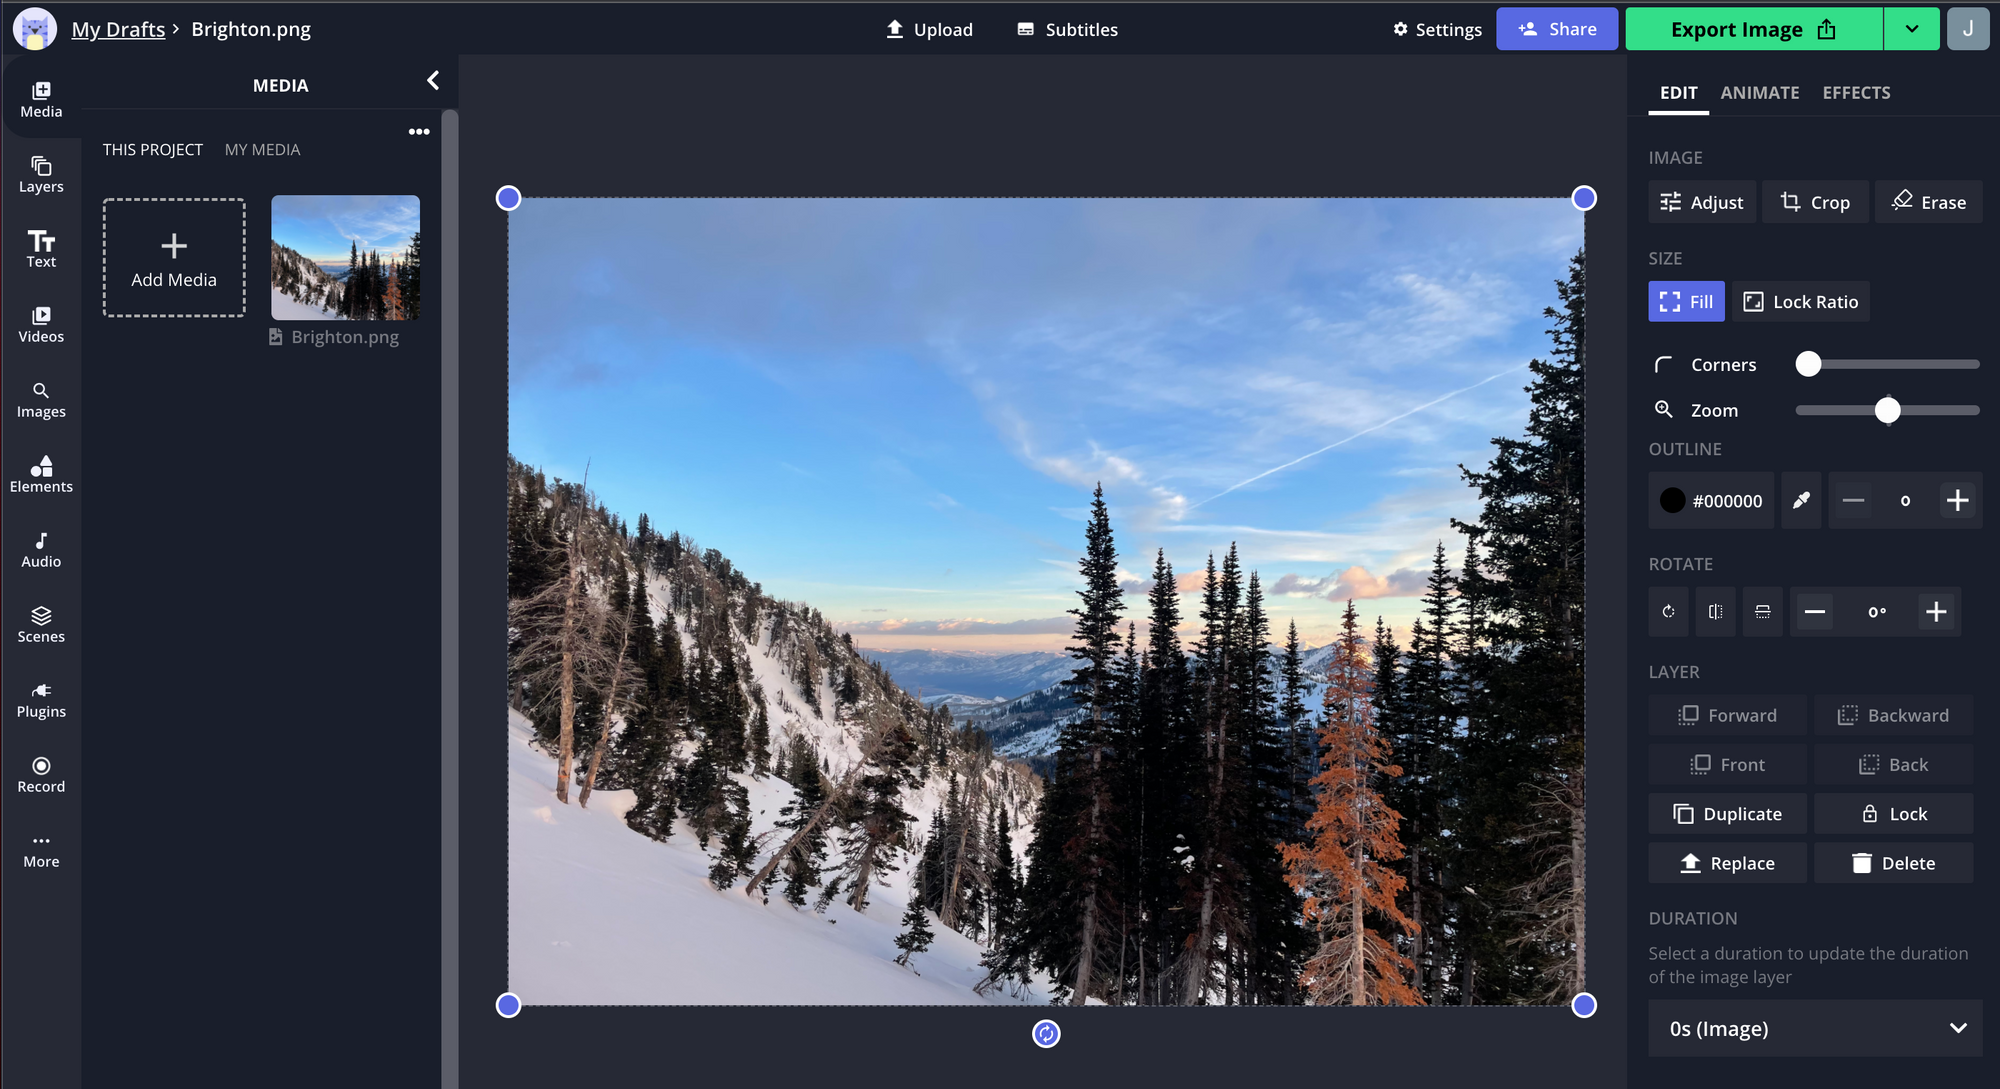The height and width of the screenshot is (1089, 2000).
Task: Pick outline color with eyedropper
Action: (x=1801, y=500)
